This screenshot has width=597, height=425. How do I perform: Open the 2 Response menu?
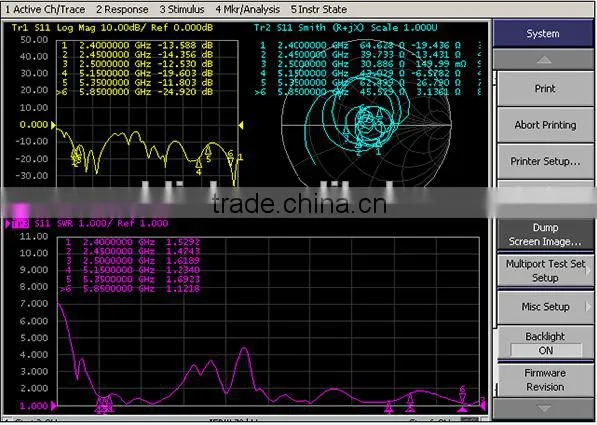tap(122, 9)
